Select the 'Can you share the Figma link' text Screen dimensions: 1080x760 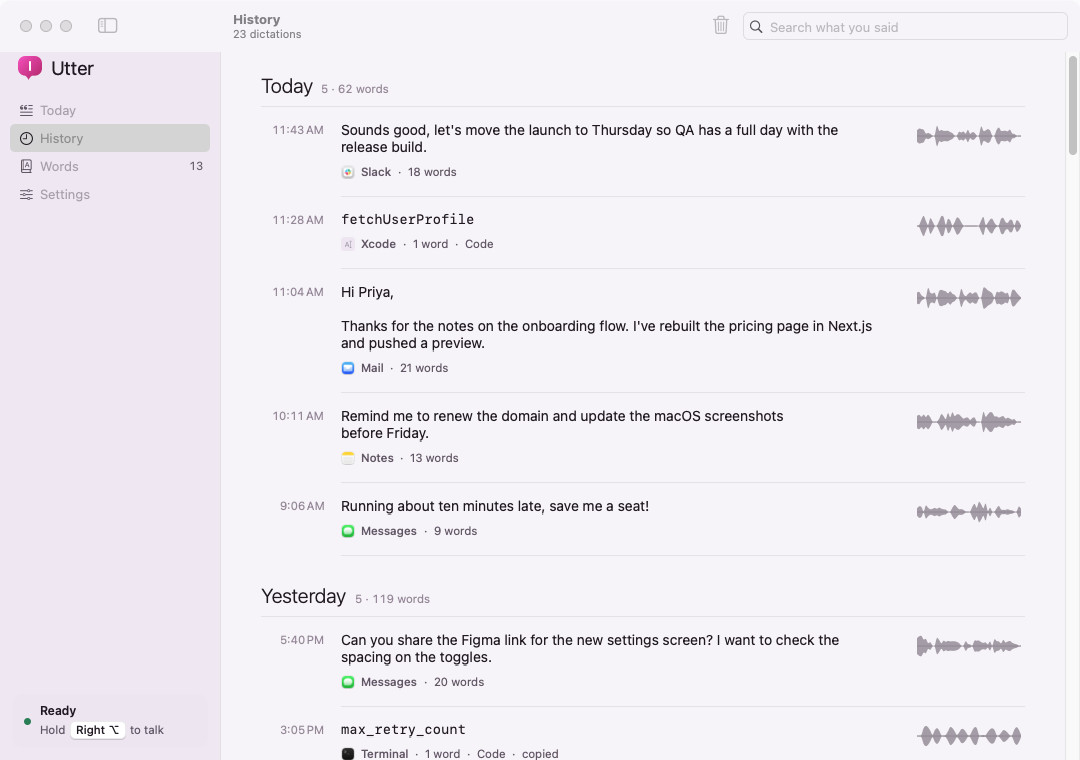(590, 648)
